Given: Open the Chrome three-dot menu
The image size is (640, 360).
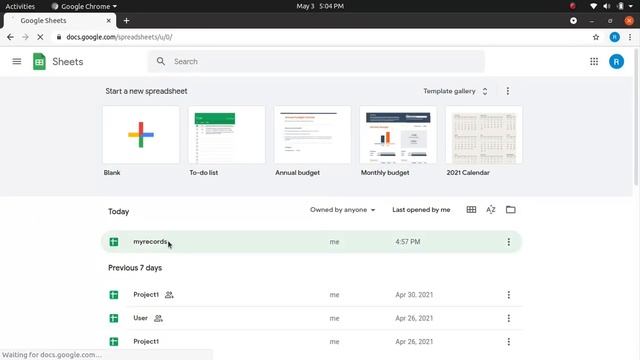Looking at the screenshot, I should tap(630, 37).
